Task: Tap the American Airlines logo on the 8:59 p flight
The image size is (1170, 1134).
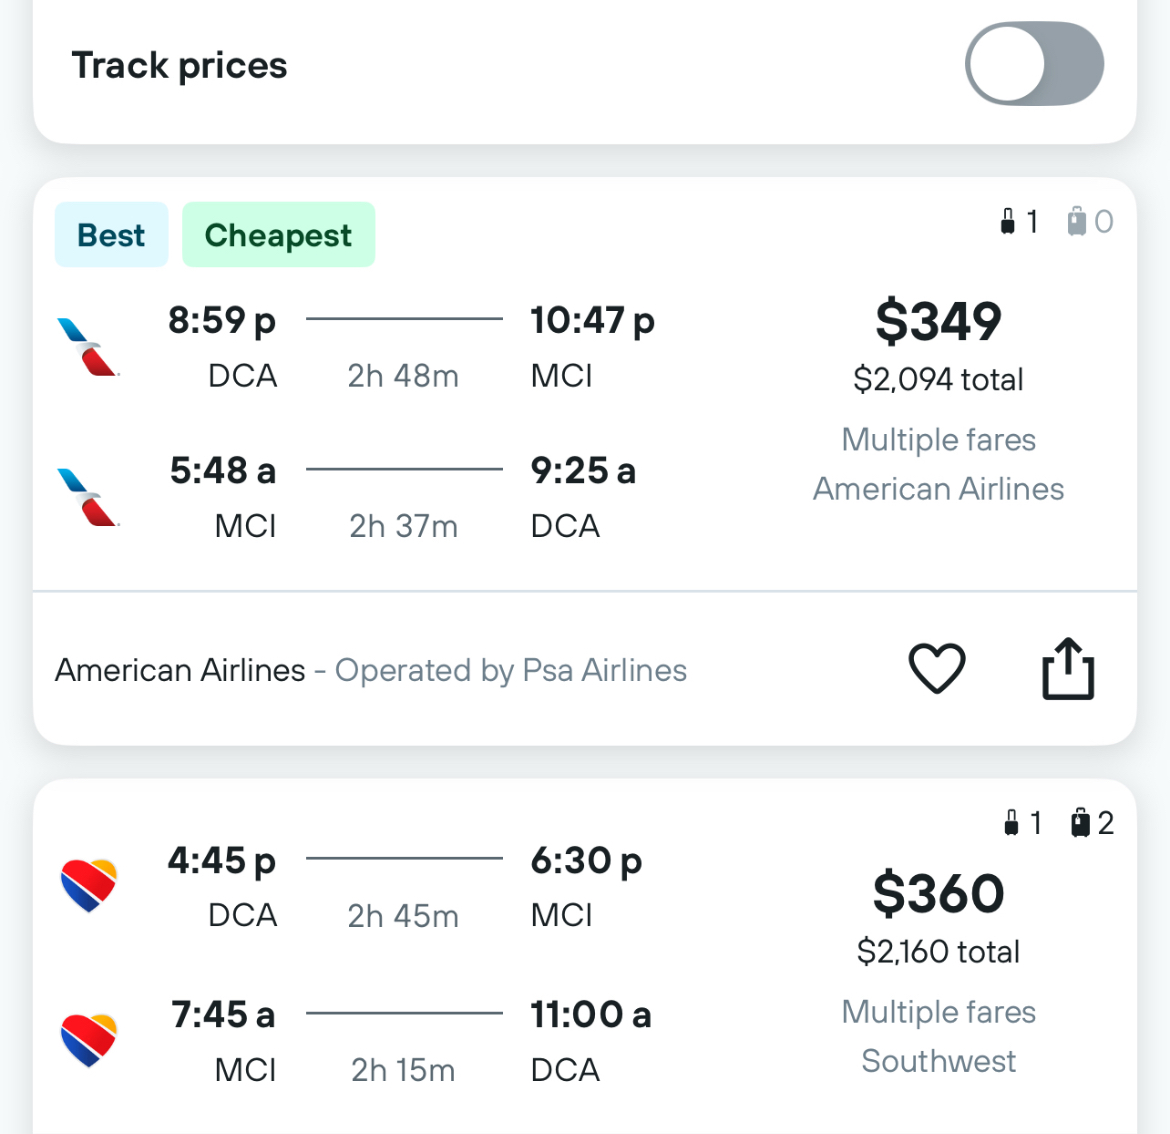Action: click(89, 347)
